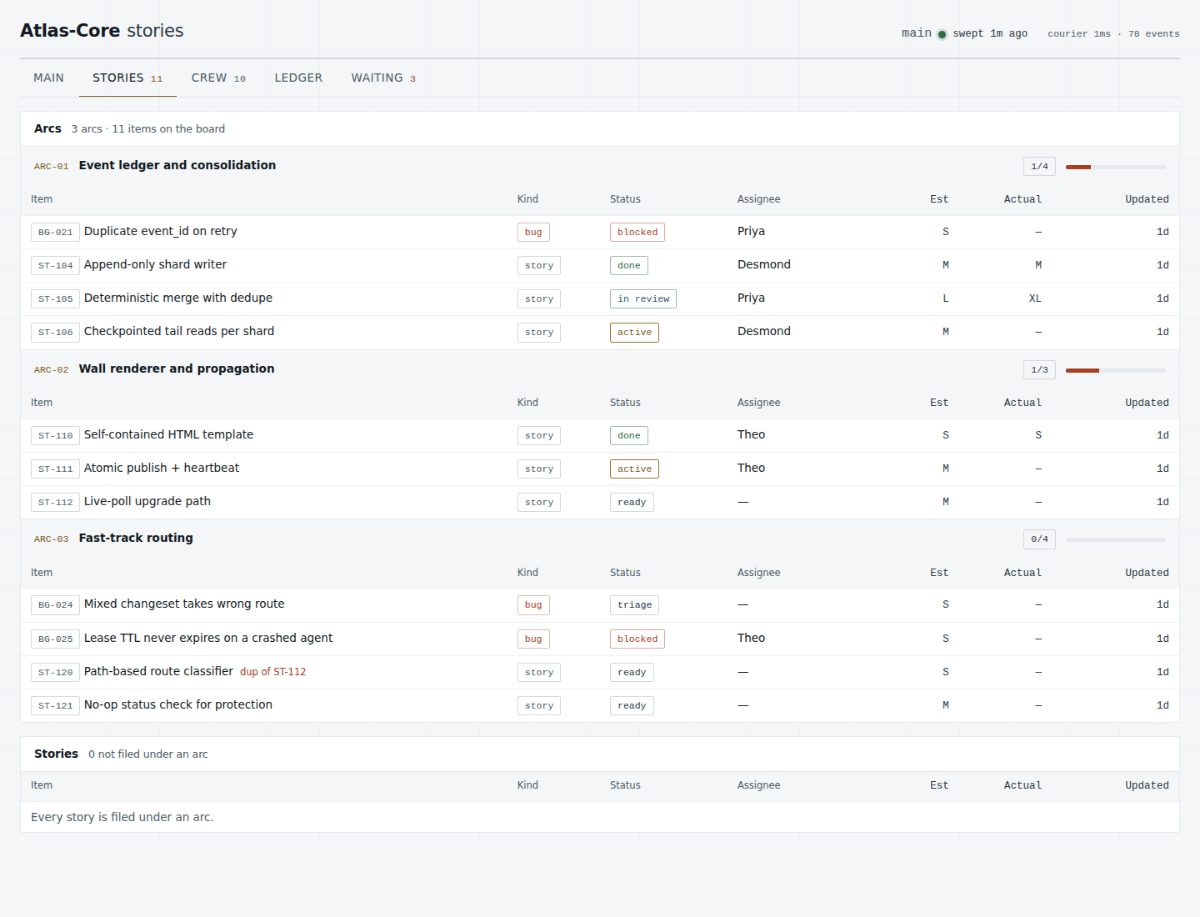The height and width of the screenshot is (917, 1200).
Task: Click the blocked status on BG-025
Action: click(x=637, y=639)
